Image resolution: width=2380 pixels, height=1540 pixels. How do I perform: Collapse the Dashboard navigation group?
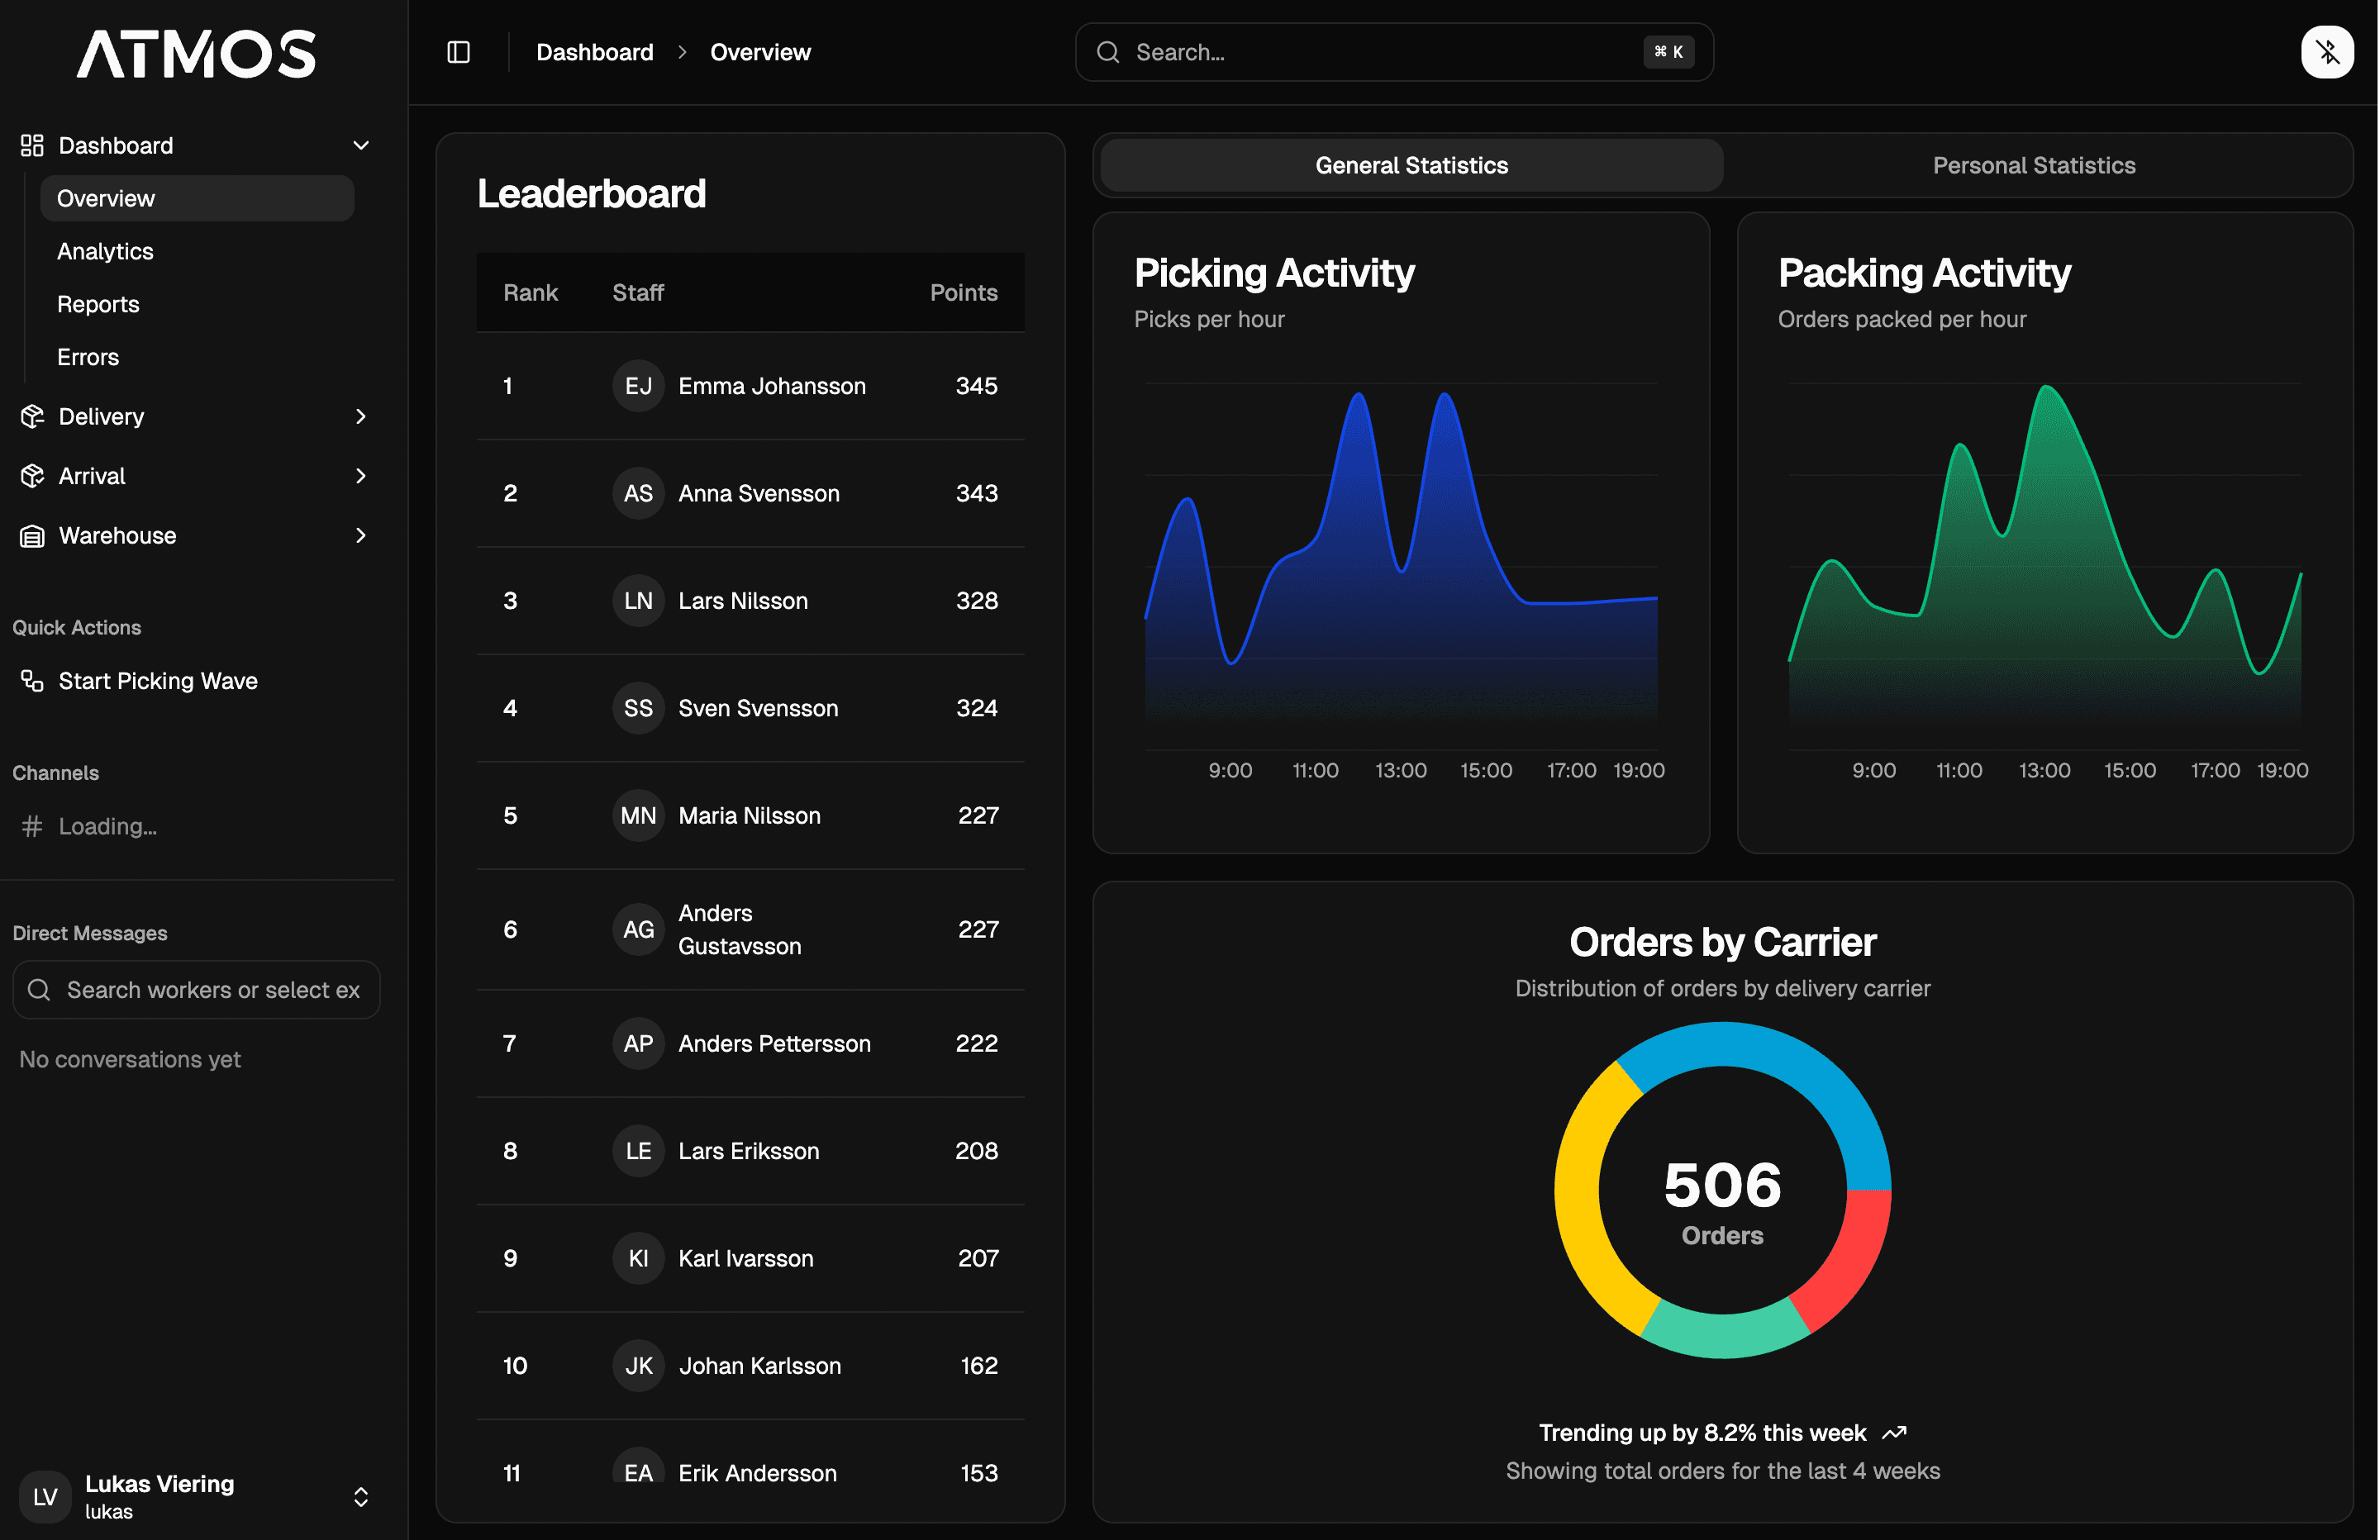click(361, 145)
